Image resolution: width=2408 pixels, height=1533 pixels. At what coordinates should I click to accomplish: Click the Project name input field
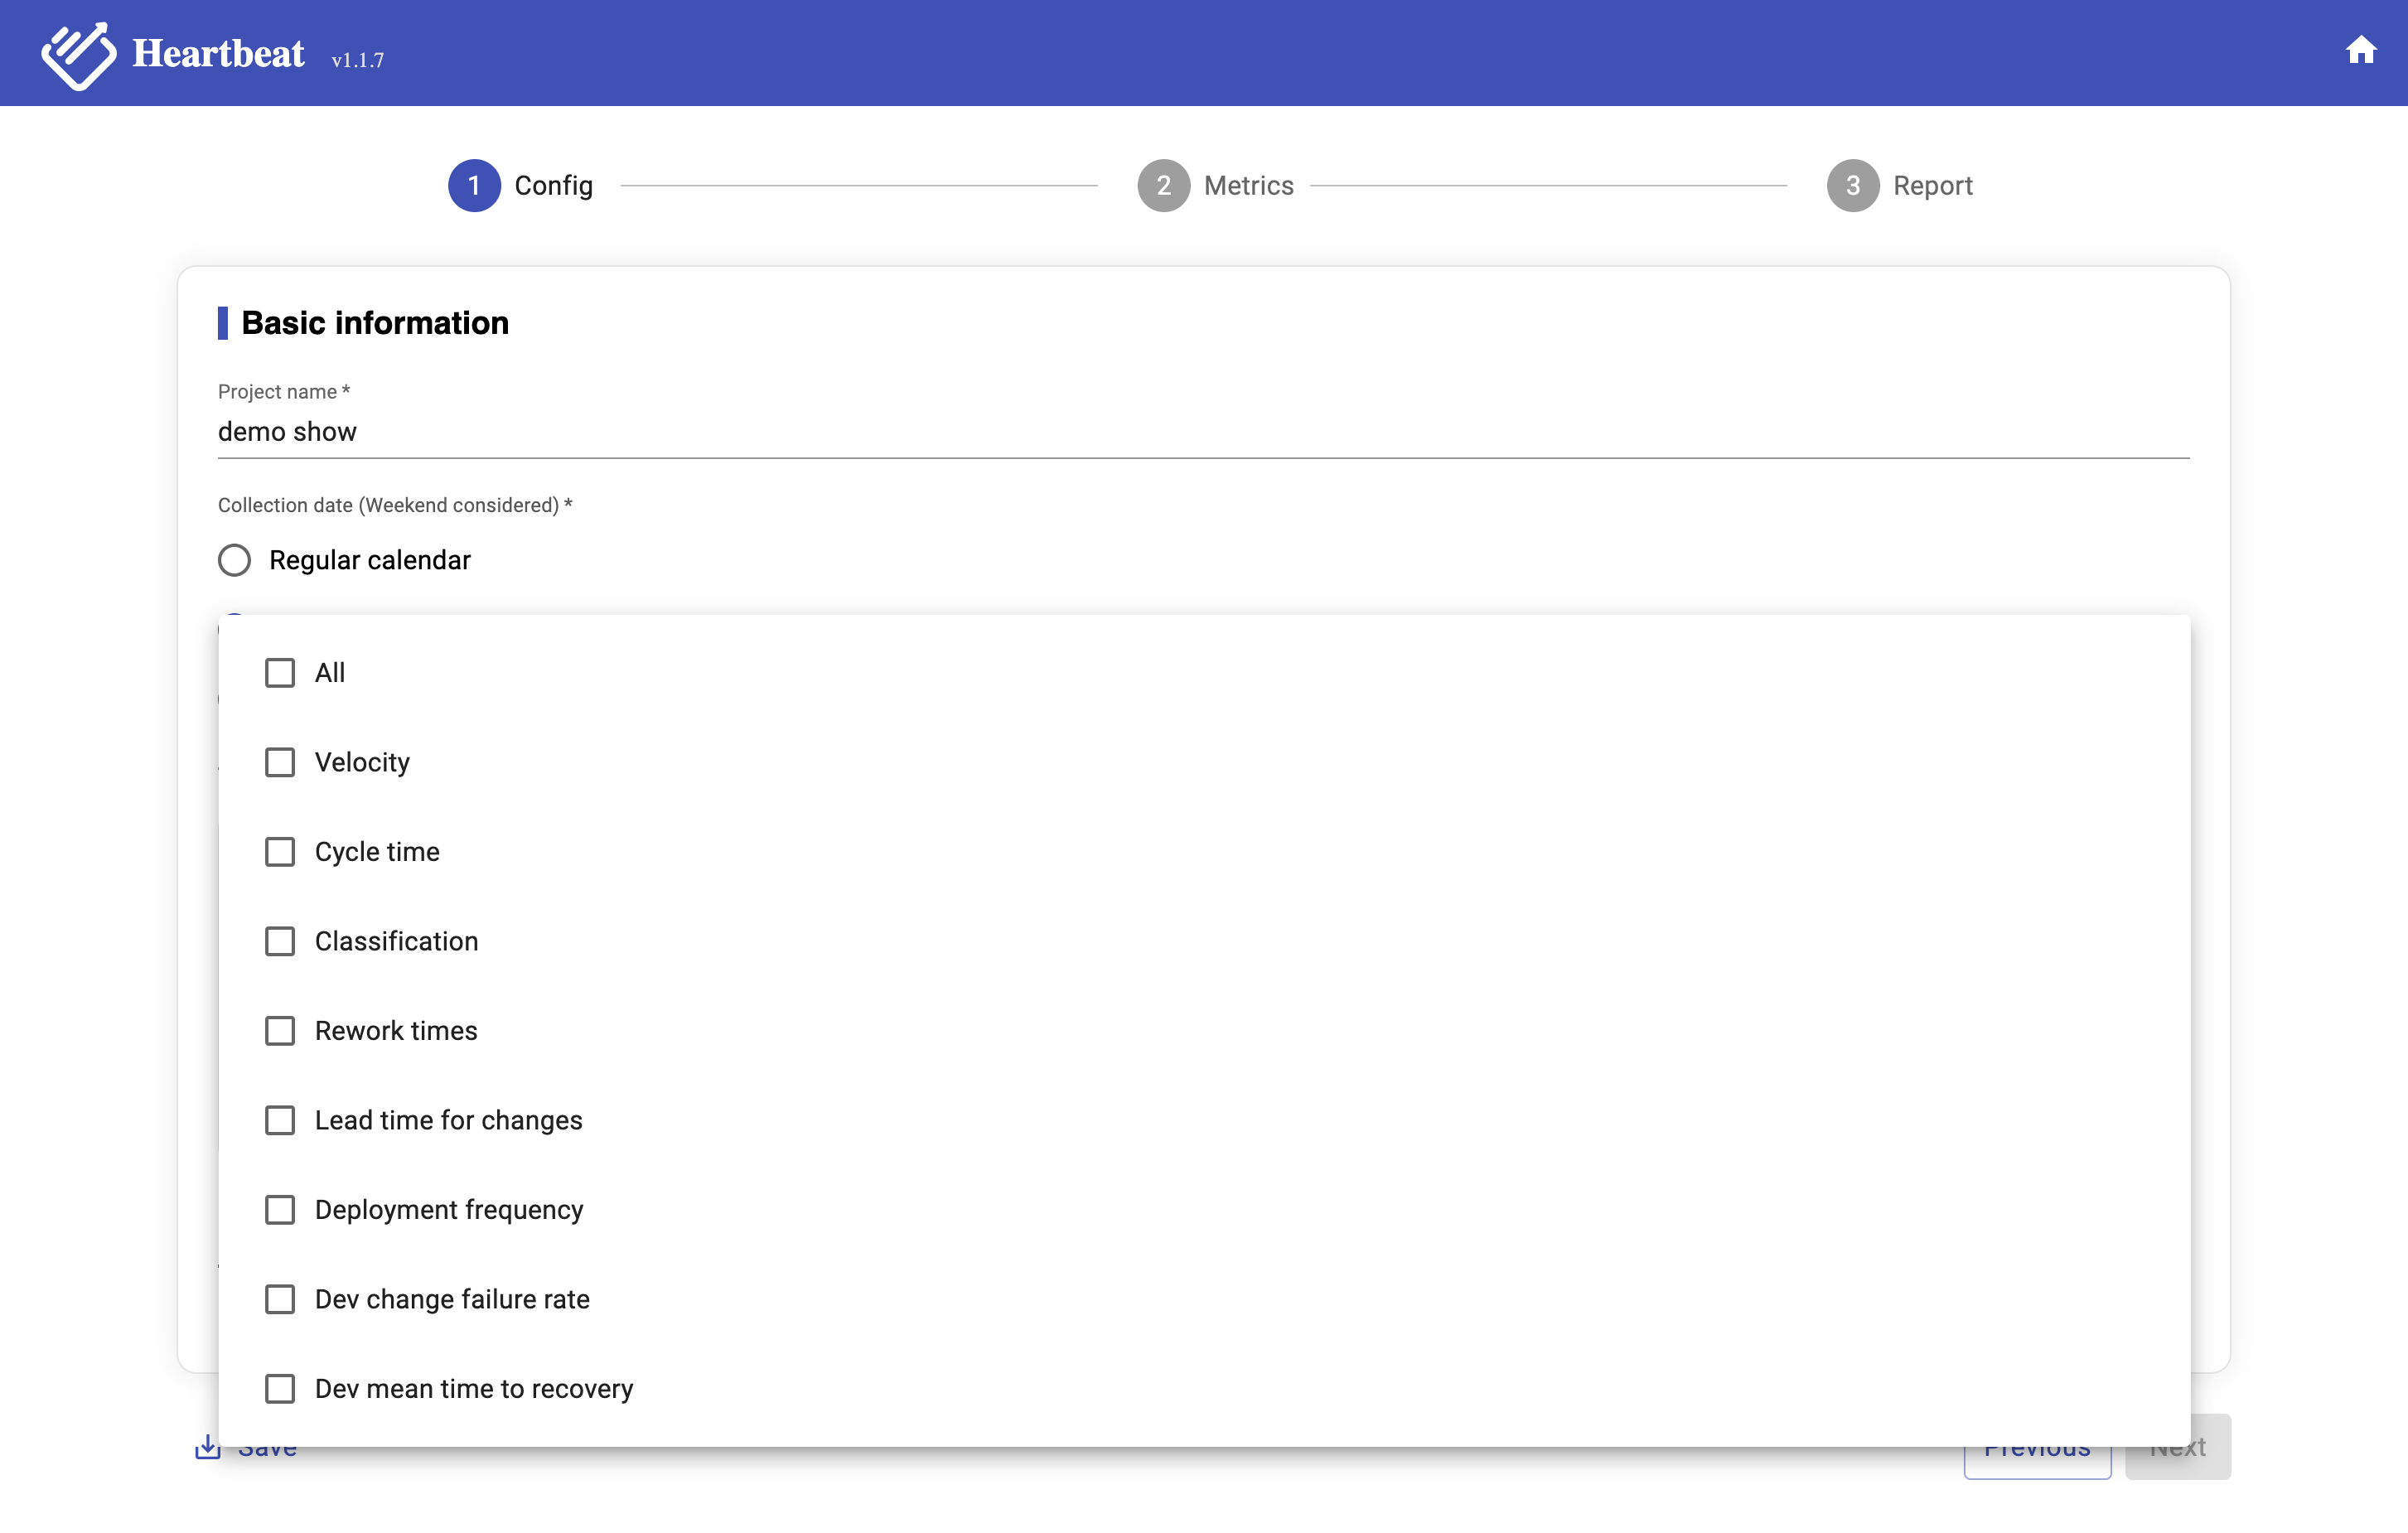pos(1203,432)
